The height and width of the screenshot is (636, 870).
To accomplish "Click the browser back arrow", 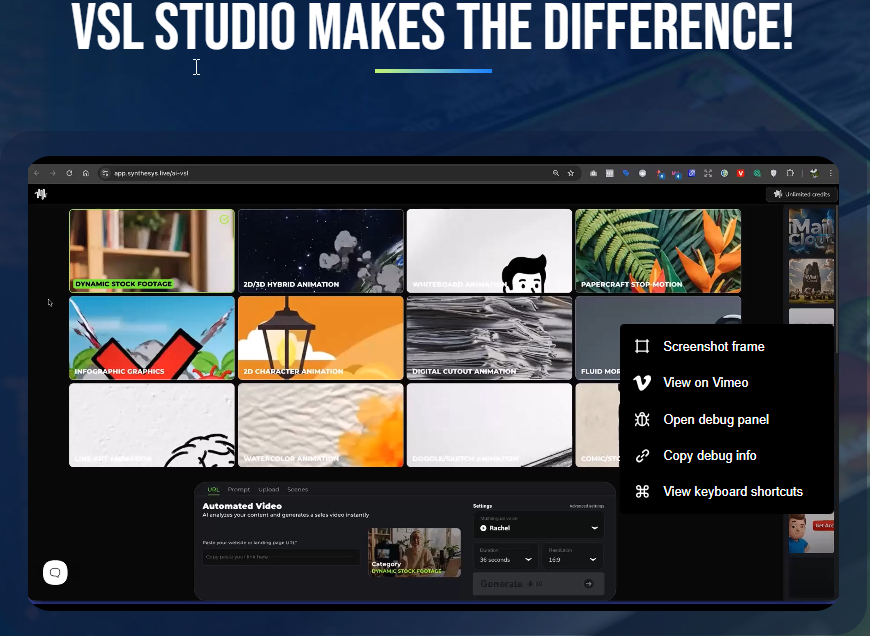I will point(37,173).
